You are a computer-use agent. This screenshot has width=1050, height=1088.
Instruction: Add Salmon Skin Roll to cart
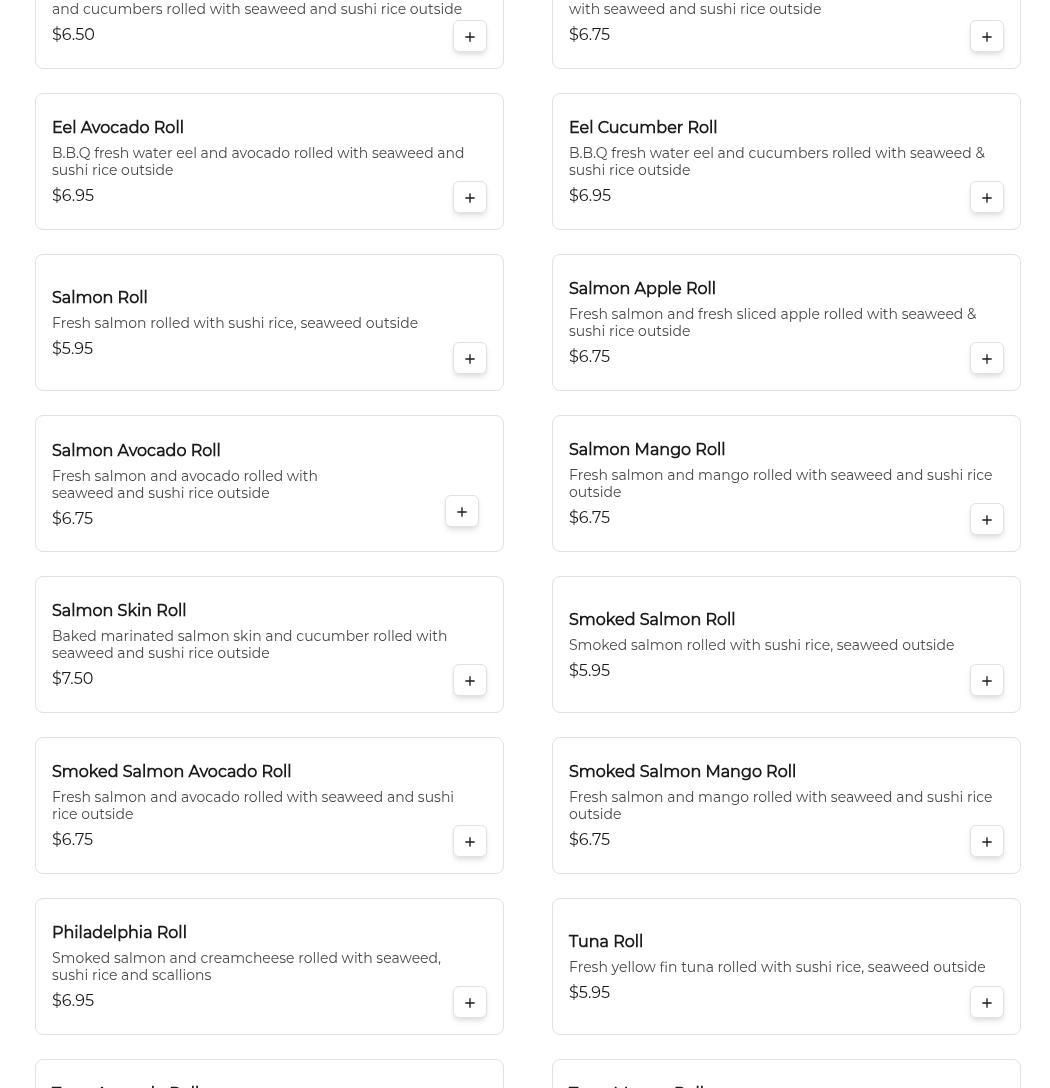[470, 680]
